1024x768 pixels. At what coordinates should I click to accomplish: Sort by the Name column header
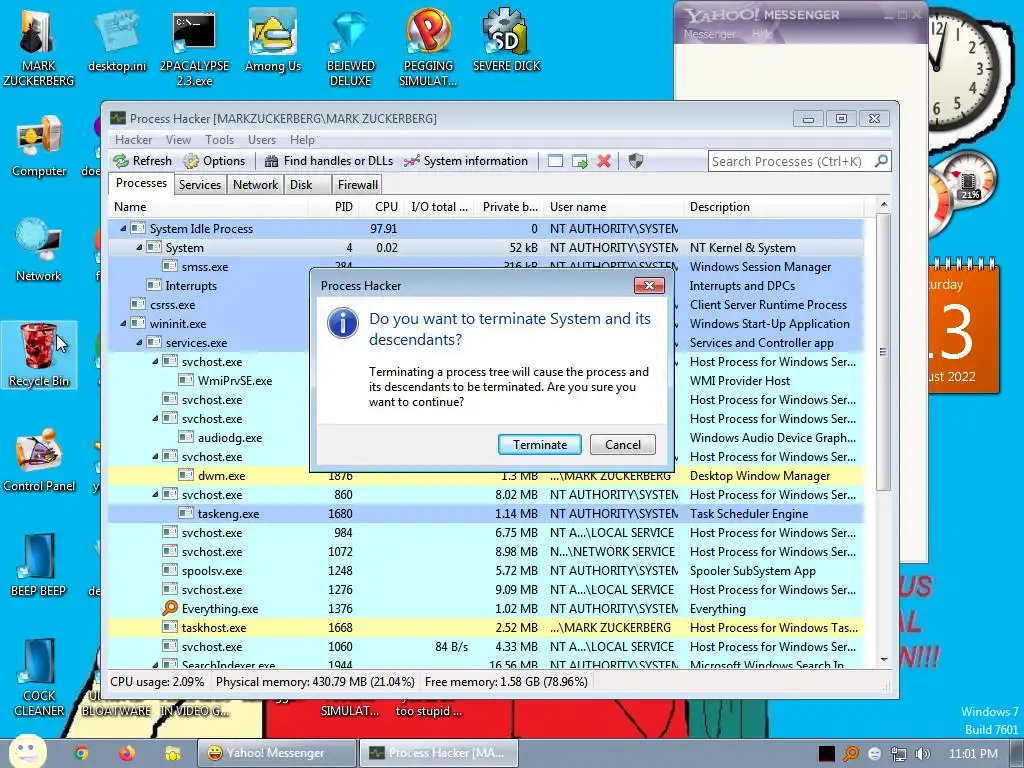[x=208, y=207]
